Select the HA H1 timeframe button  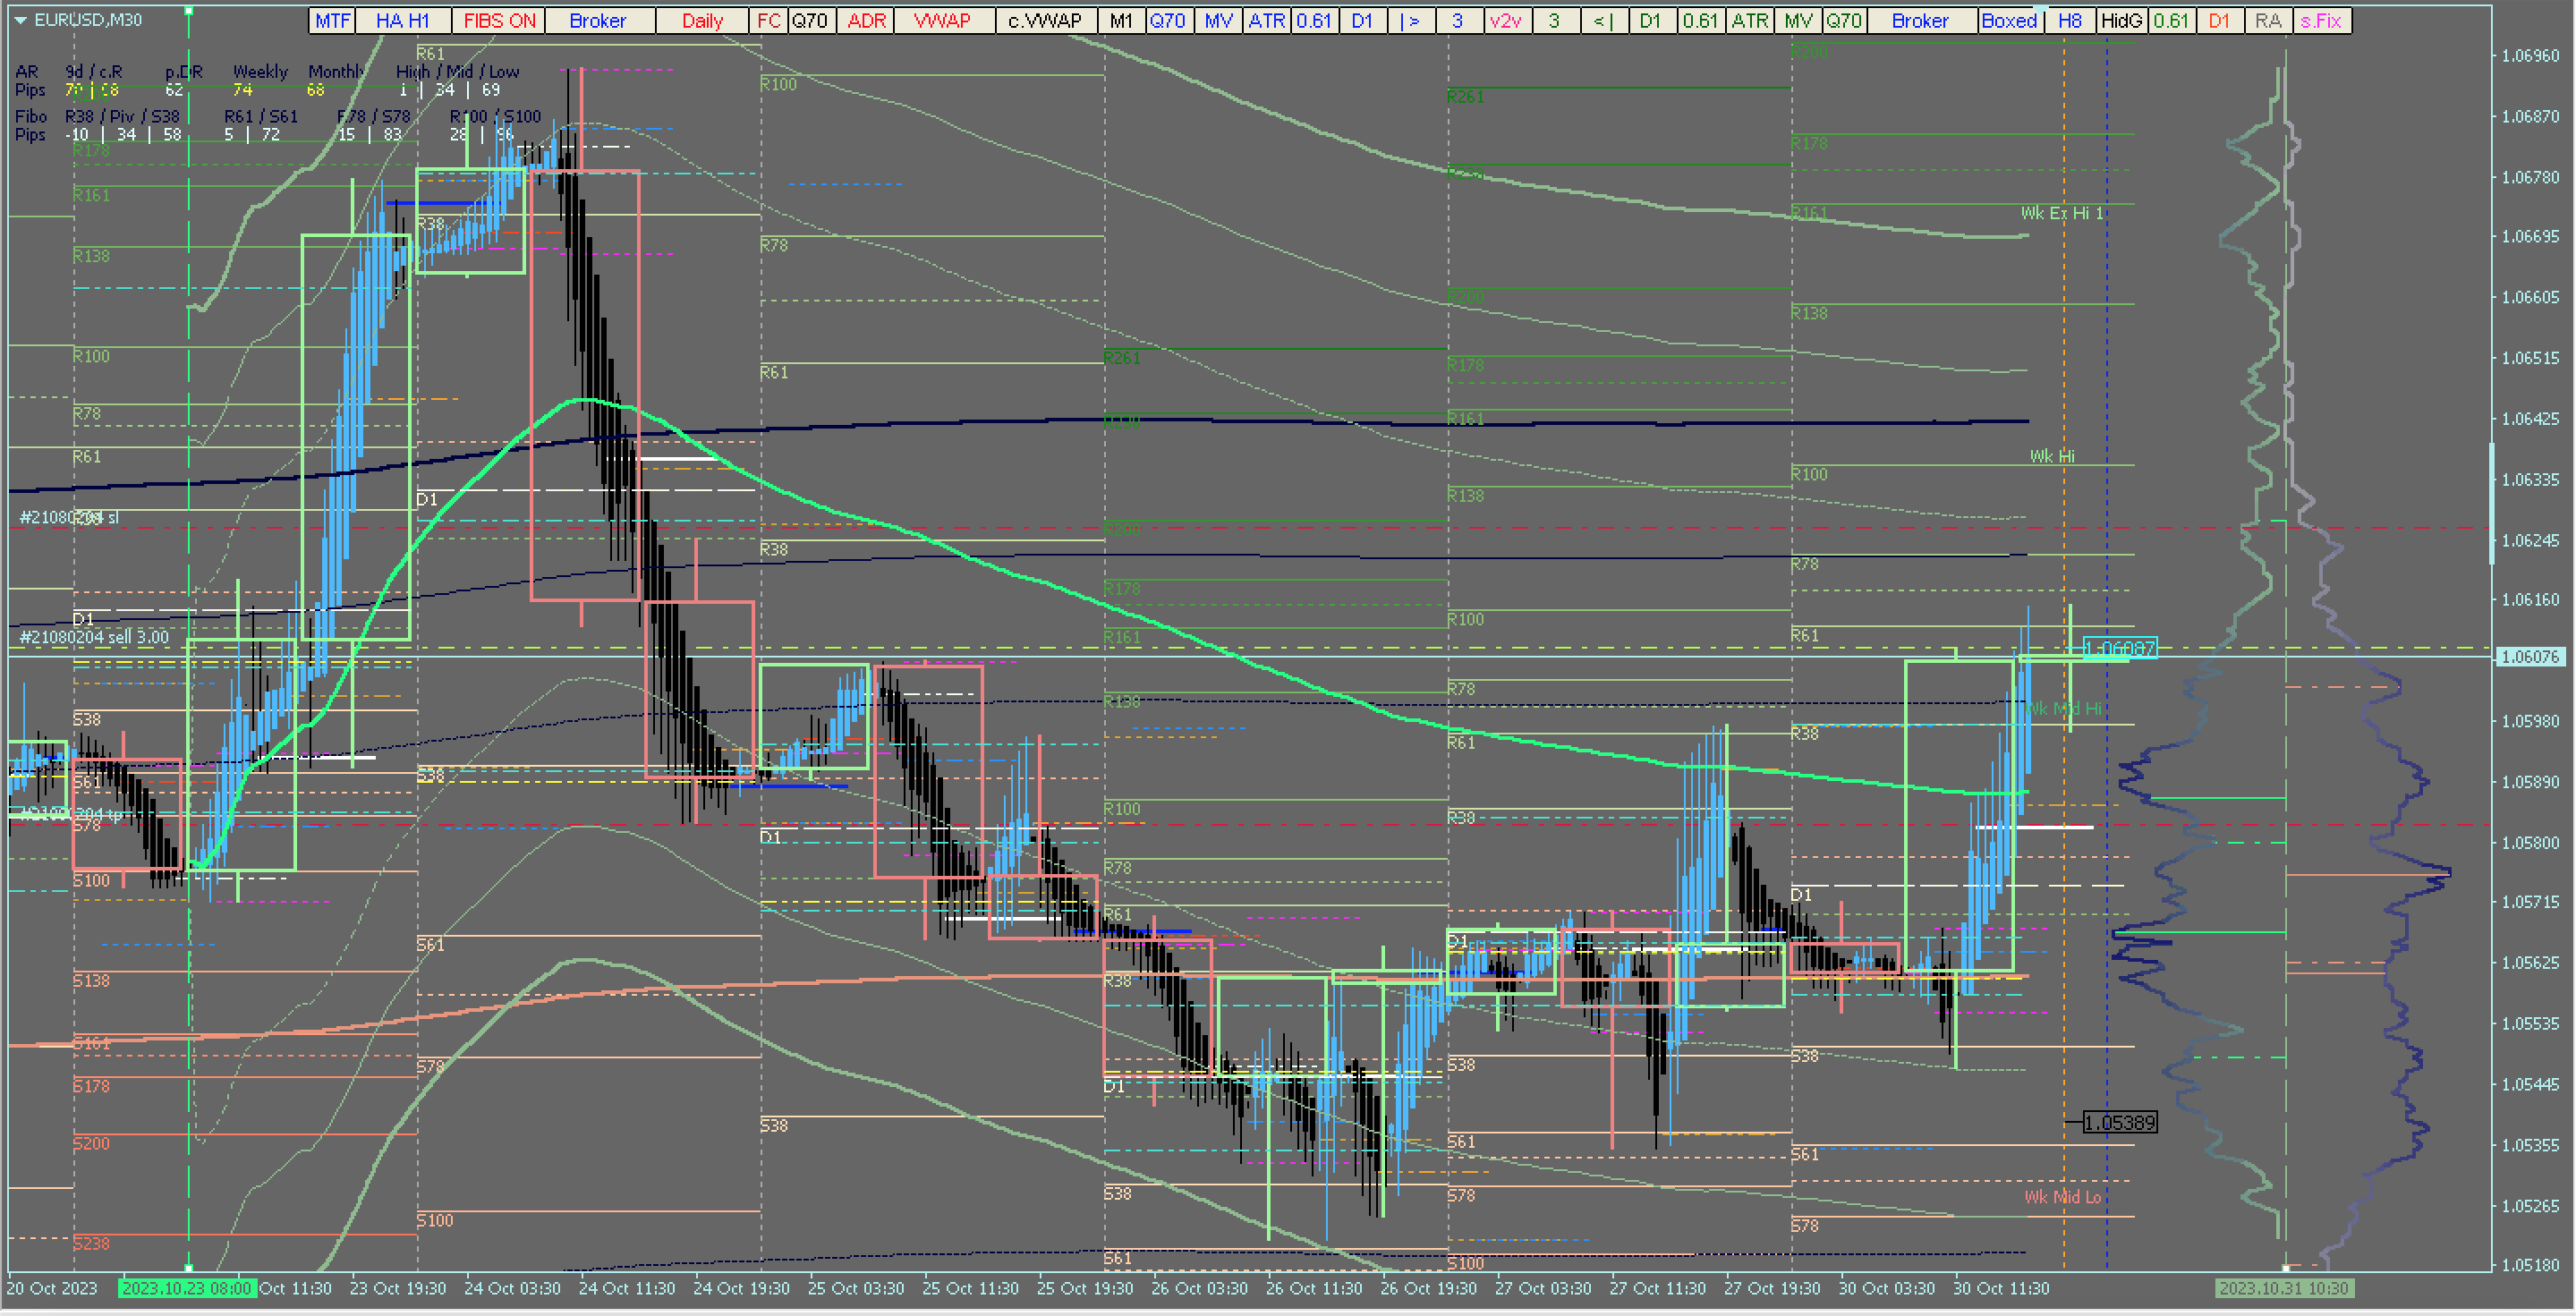(x=402, y=20)
